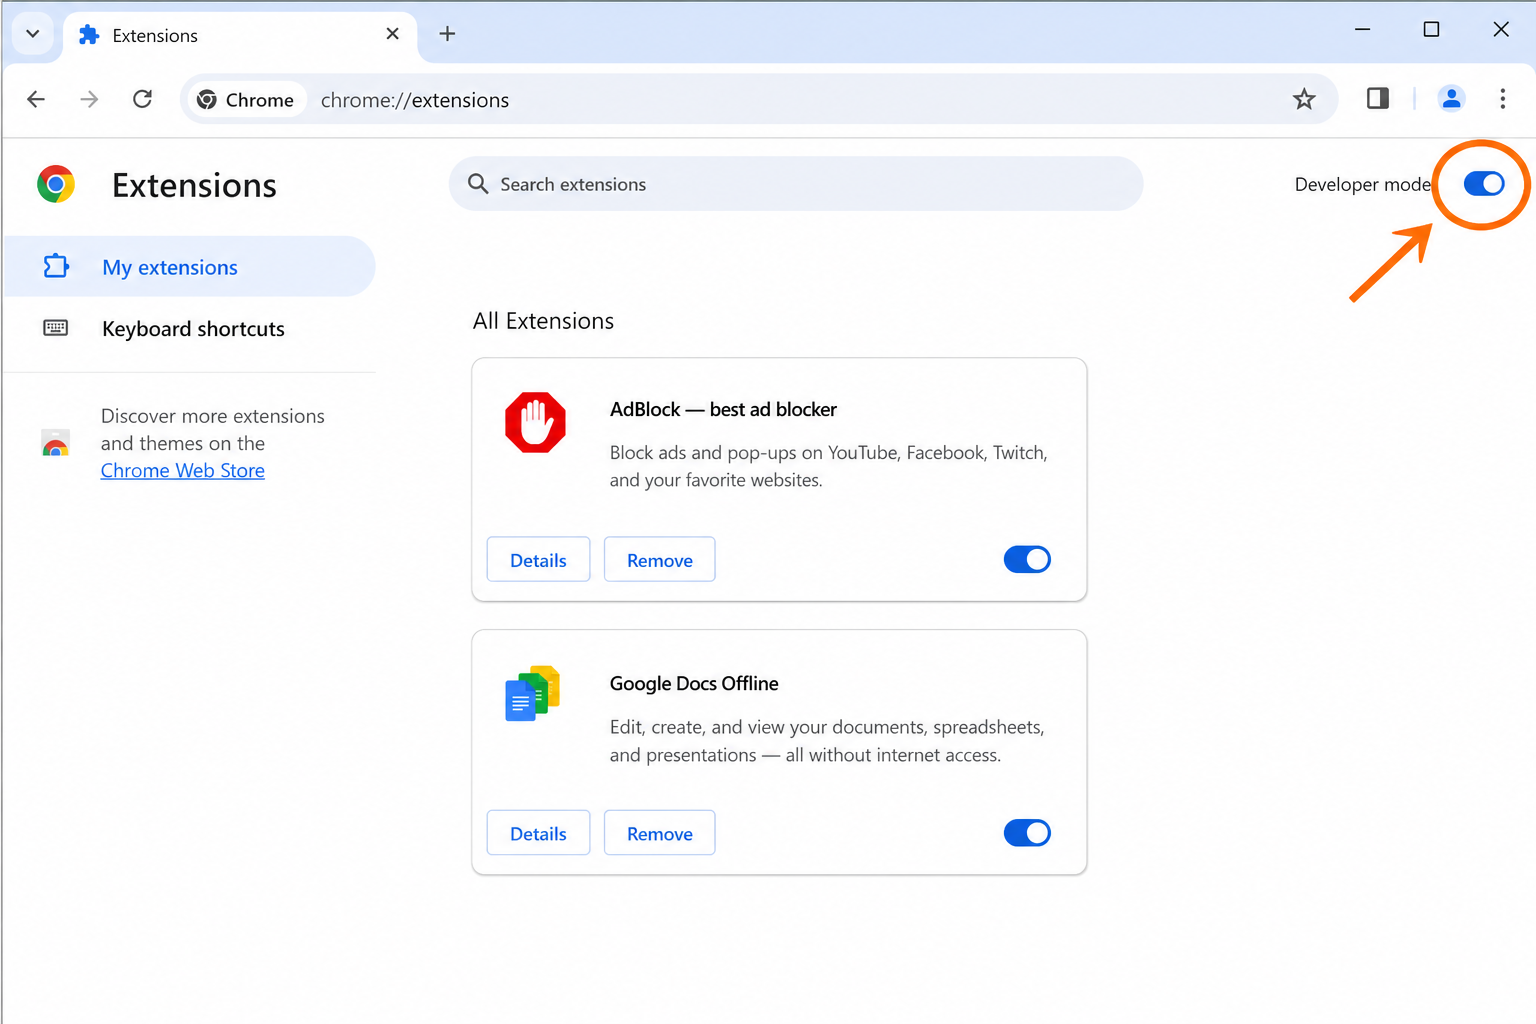
Task: Reload the extensions page
Action: point(143,99)
